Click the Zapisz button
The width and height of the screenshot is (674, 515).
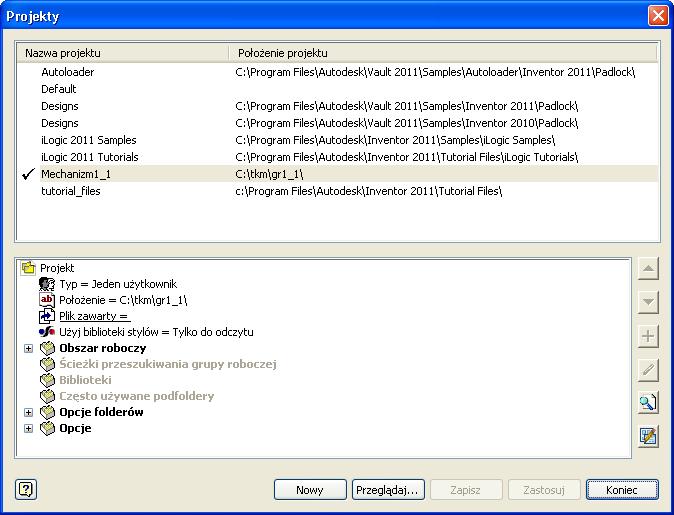(466, 490)
